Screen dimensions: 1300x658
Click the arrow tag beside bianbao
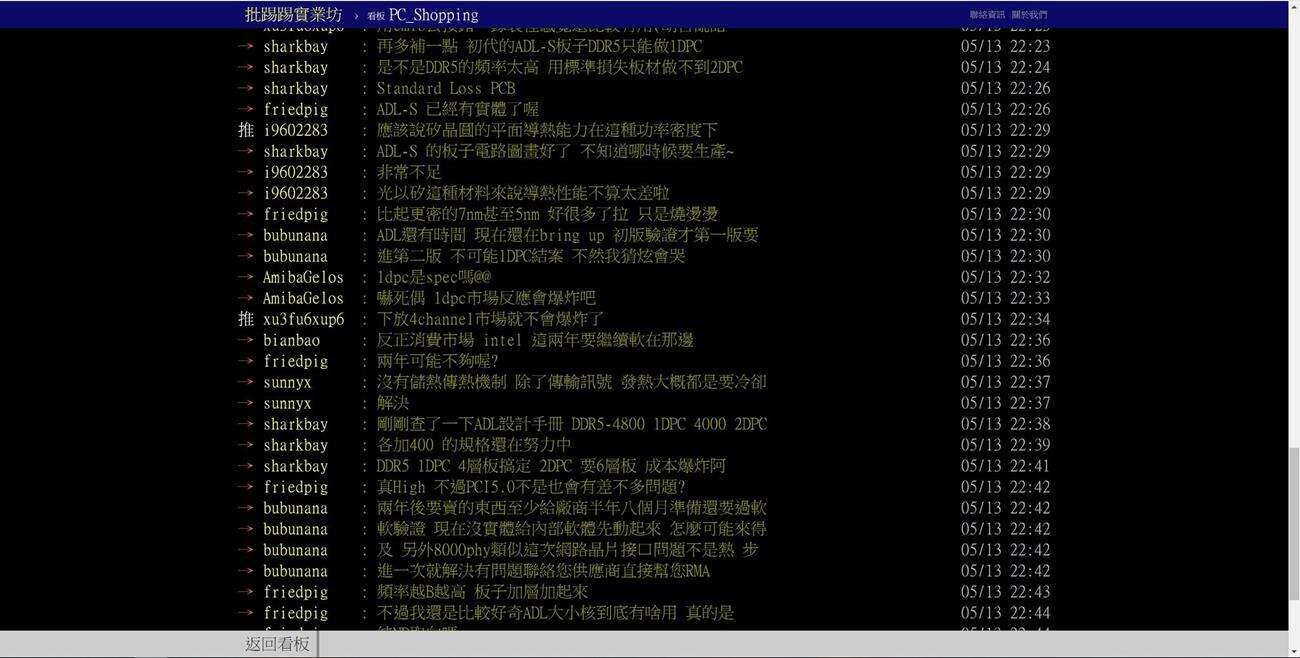246,340
